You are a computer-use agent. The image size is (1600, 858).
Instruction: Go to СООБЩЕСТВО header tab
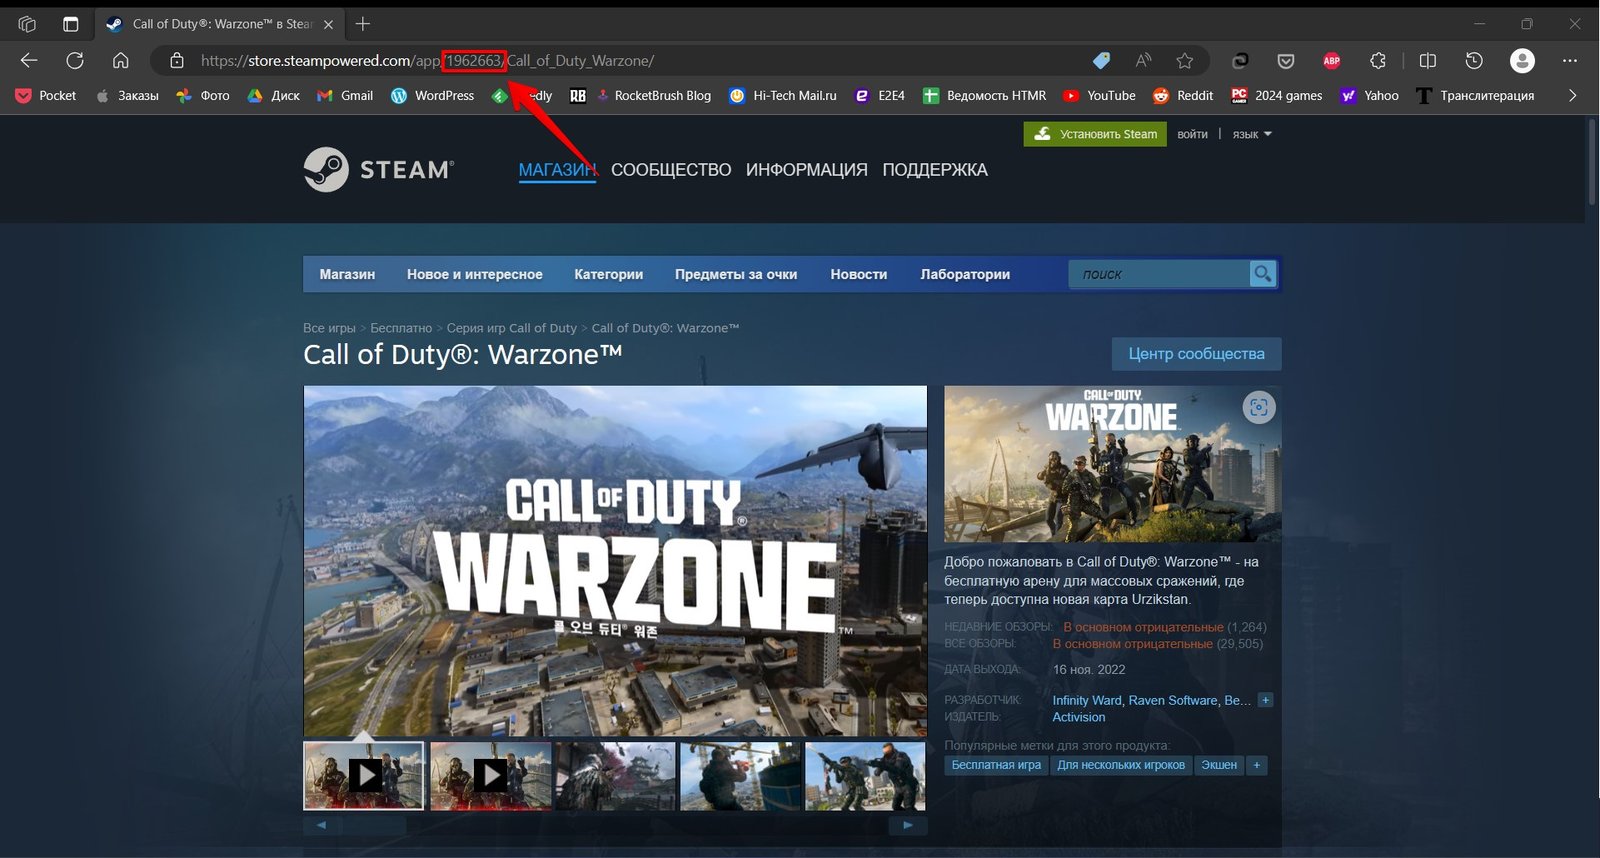pos(671,170)
